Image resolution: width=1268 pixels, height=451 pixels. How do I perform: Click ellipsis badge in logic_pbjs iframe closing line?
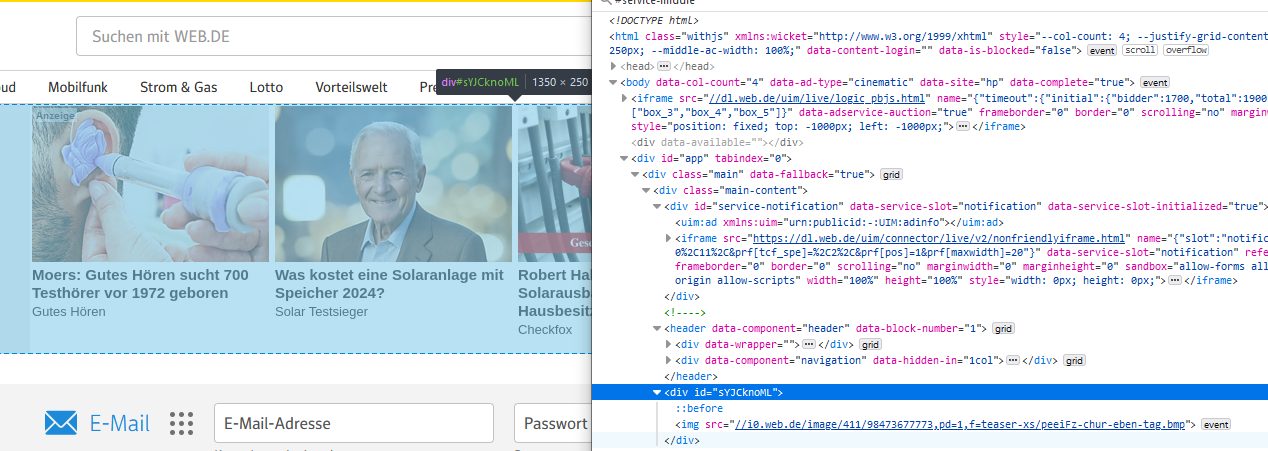click(962, 127)
